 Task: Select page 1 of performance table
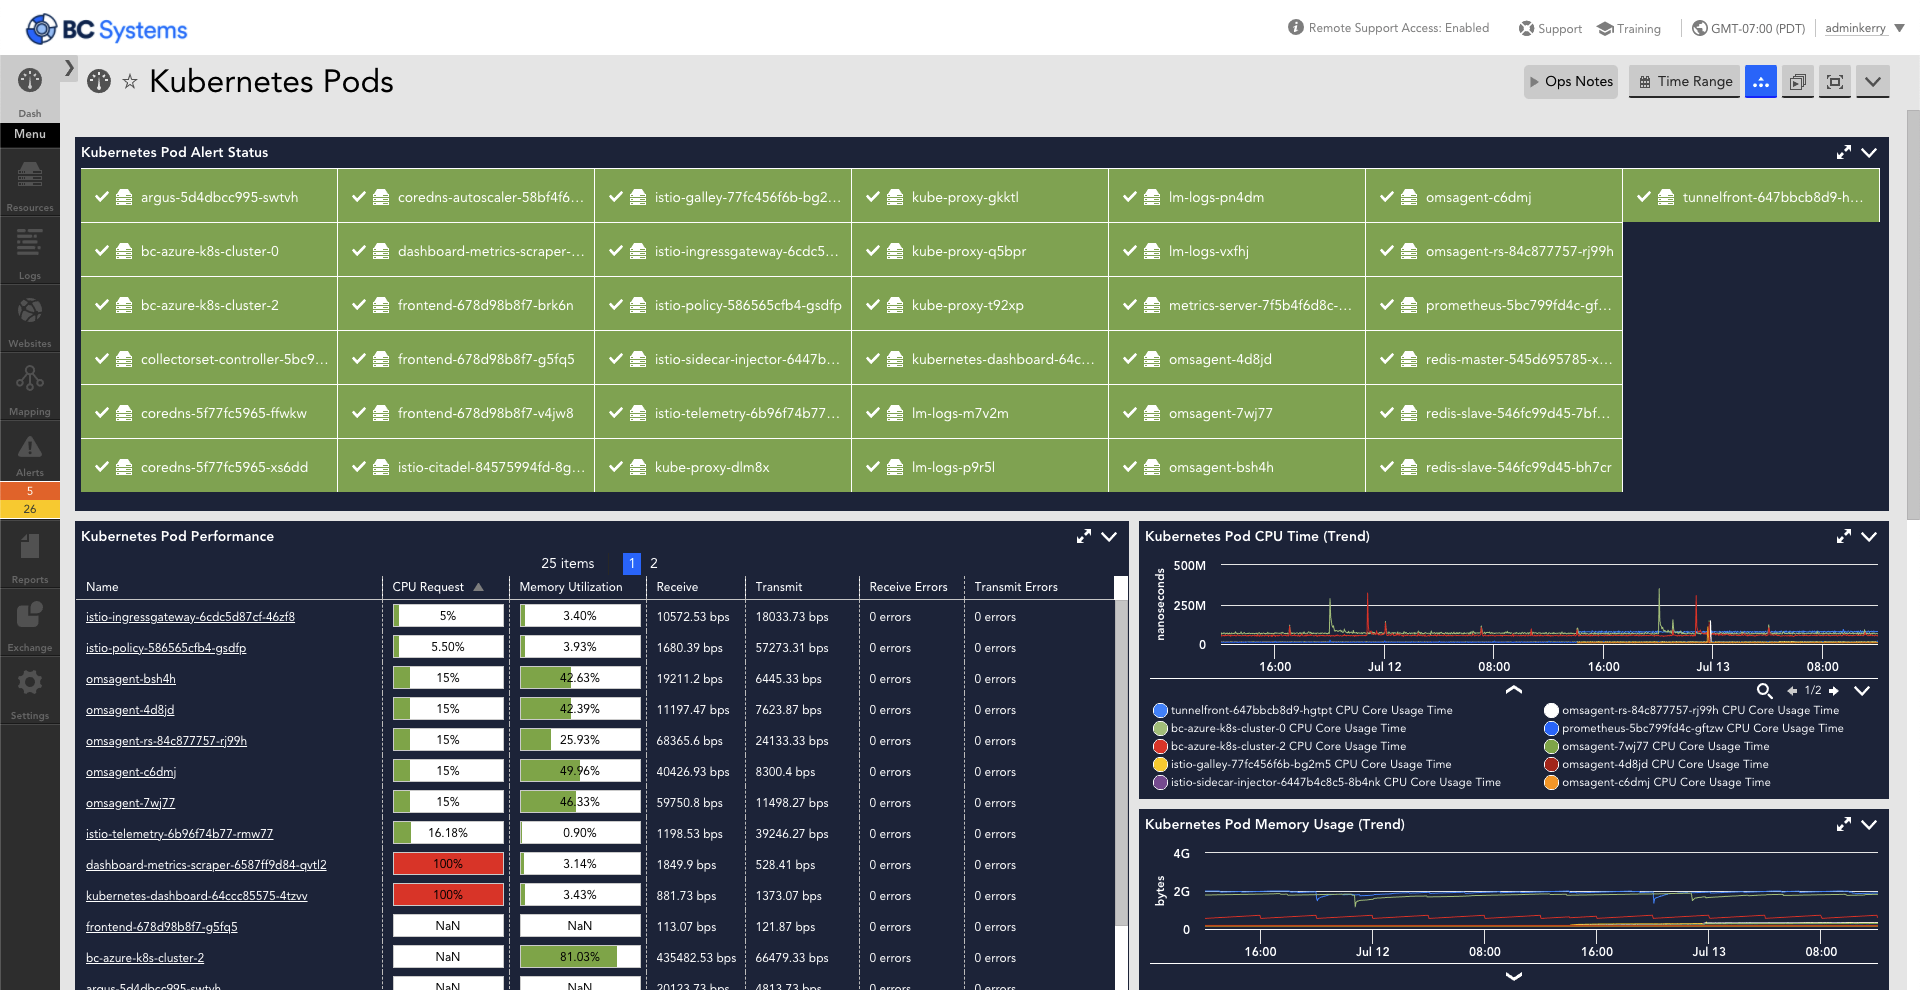(x=632, y=563)
